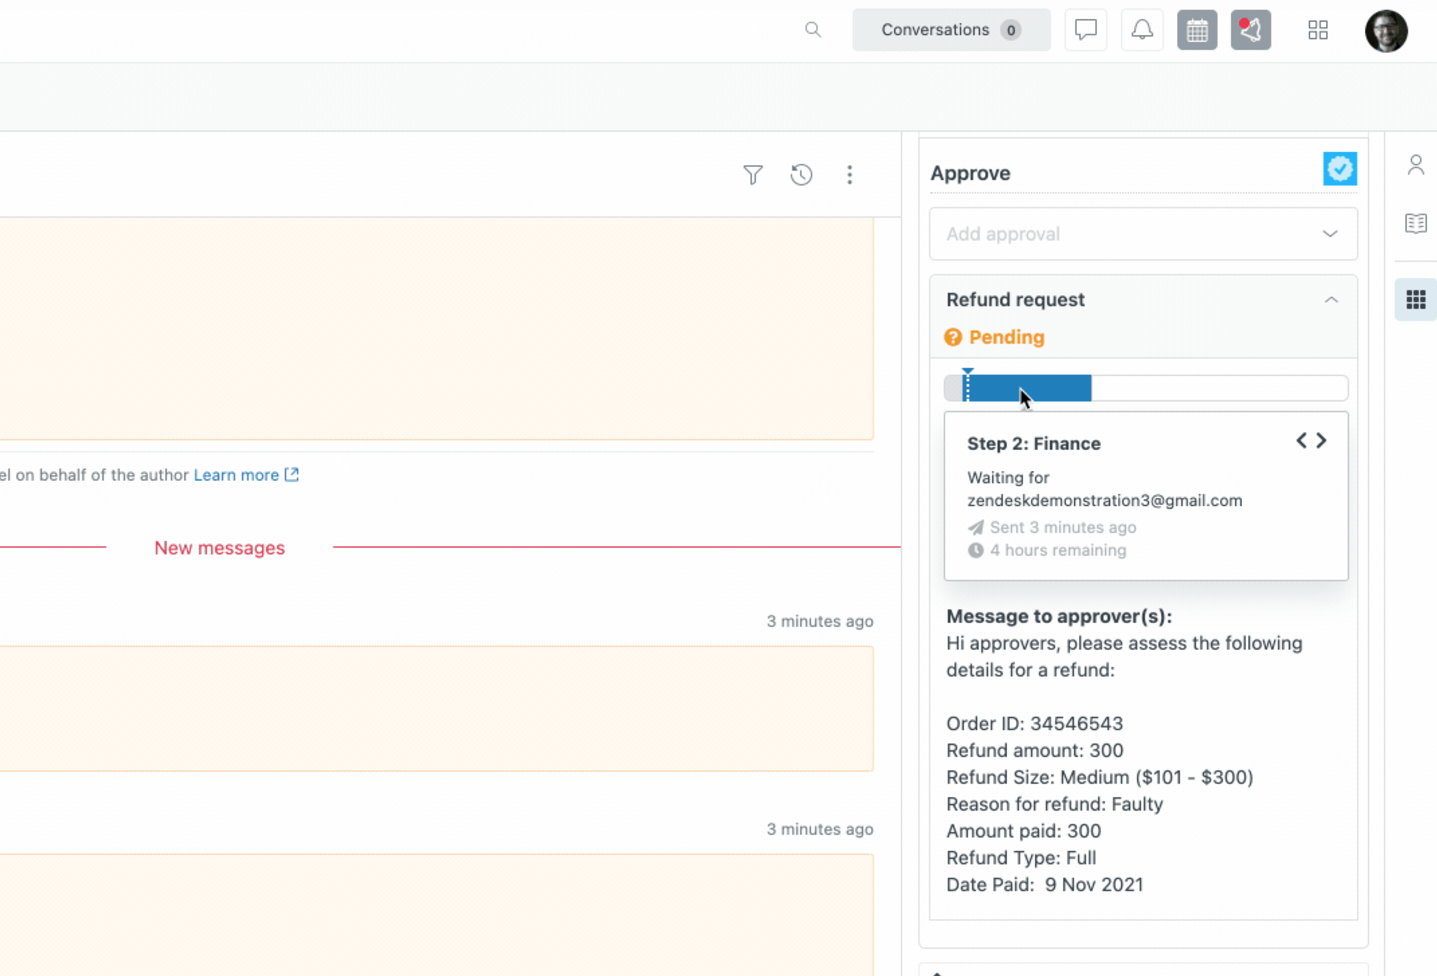The width and height of the screenshot is (1437, 976).
Task: Collapse the Refund request approval card
Action: pyautogui.click(x=1331, y=299)
